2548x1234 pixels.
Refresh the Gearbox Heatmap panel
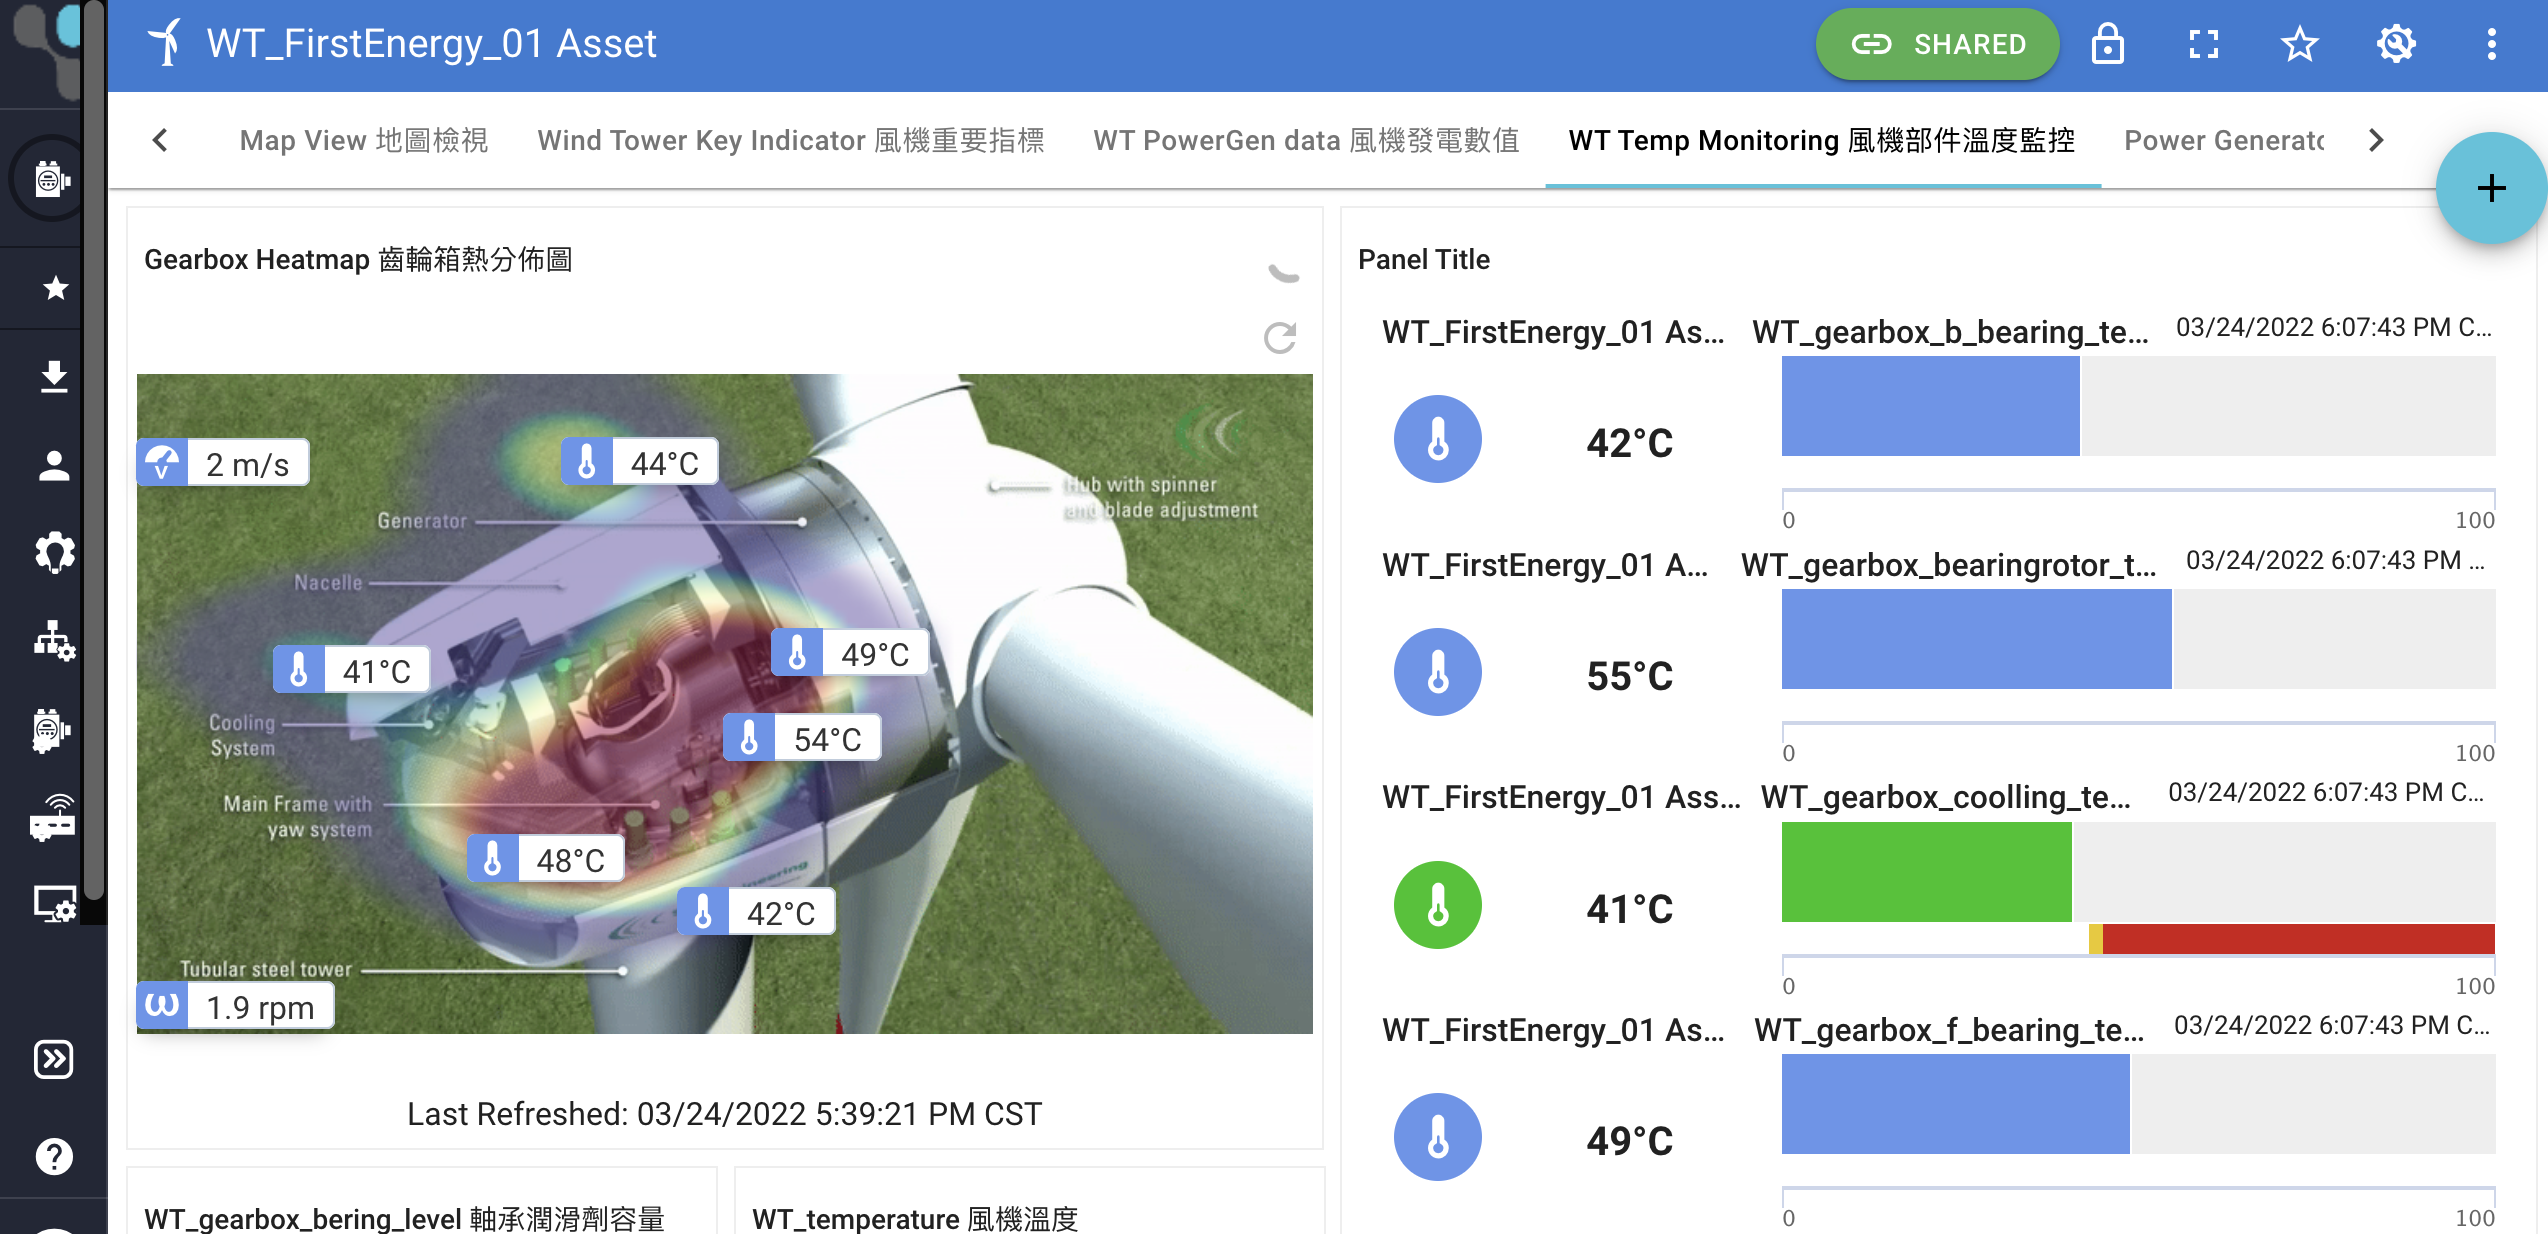point(1280,338)
